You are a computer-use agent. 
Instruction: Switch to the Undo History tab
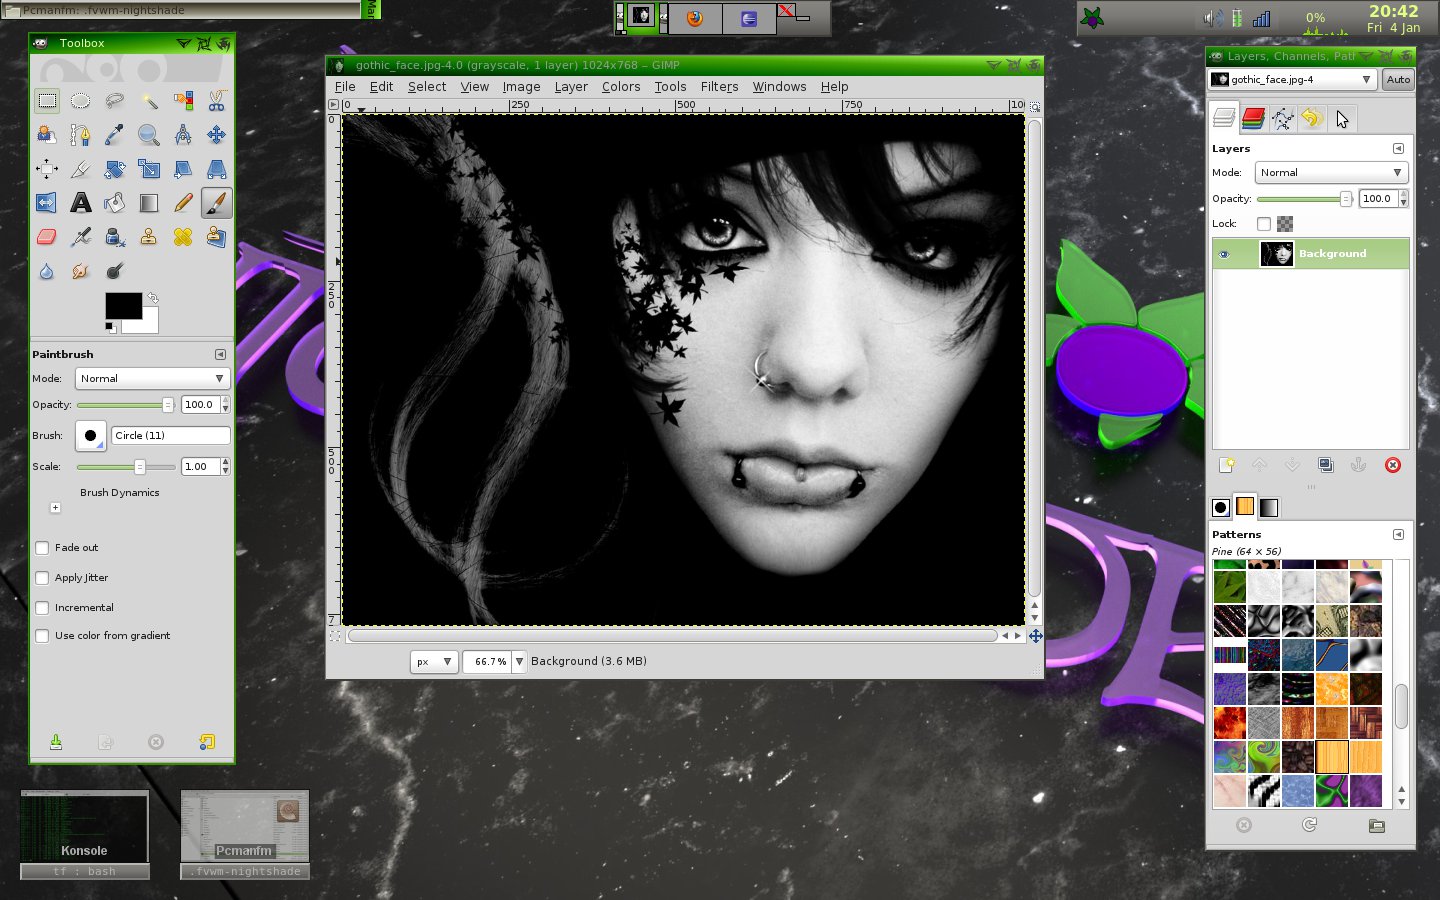click(1312, 119)
